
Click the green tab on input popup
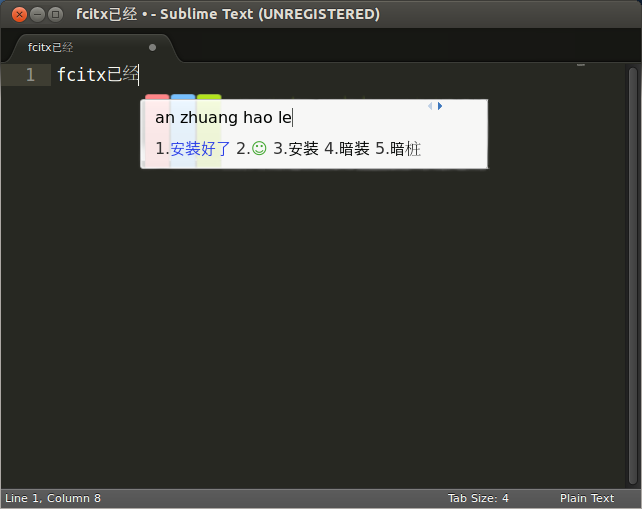pyautogui.click(x=209, y=97)
